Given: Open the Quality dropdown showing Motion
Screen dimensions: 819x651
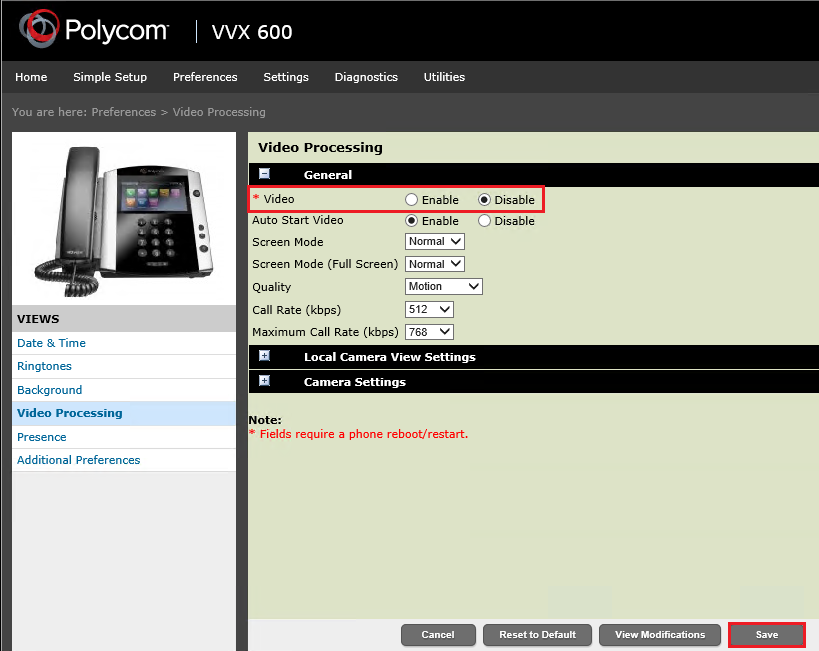Looking at the screenshot, I should tap(443, 286).
